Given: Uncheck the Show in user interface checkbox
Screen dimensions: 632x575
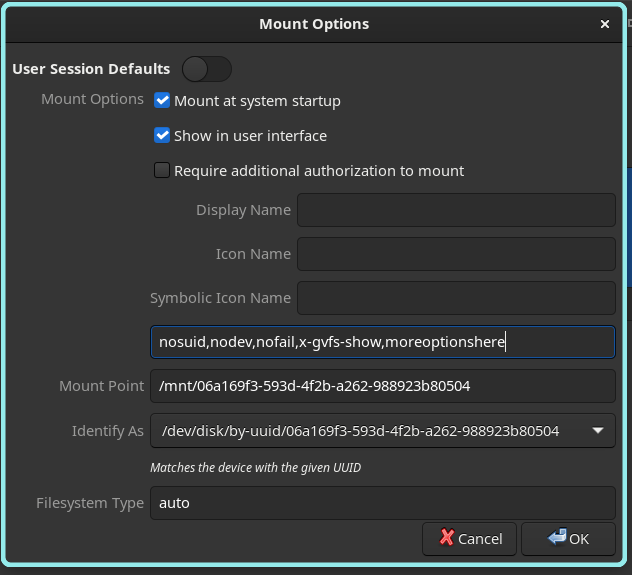Looking at the screenshot, I should point(162,135).
